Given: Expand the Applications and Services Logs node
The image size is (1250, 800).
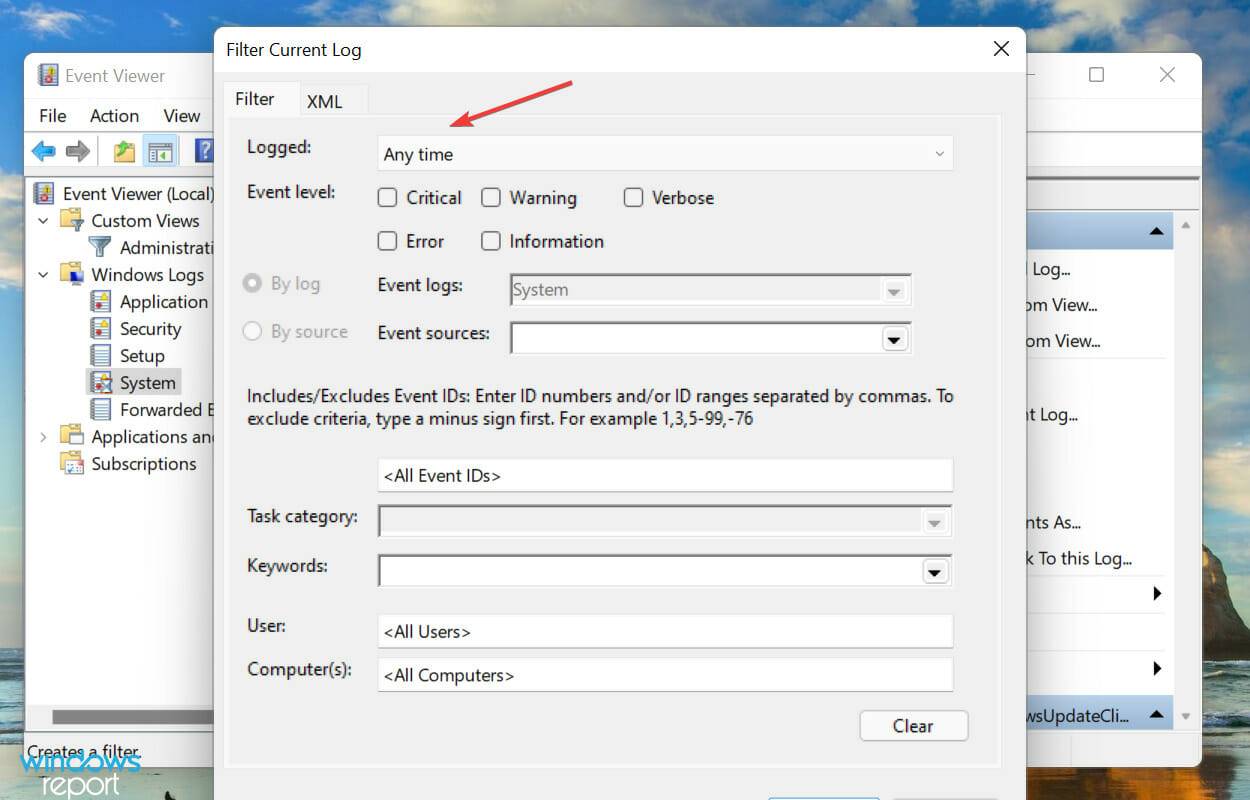Looking at the screenshot, I should pos(44,437).
